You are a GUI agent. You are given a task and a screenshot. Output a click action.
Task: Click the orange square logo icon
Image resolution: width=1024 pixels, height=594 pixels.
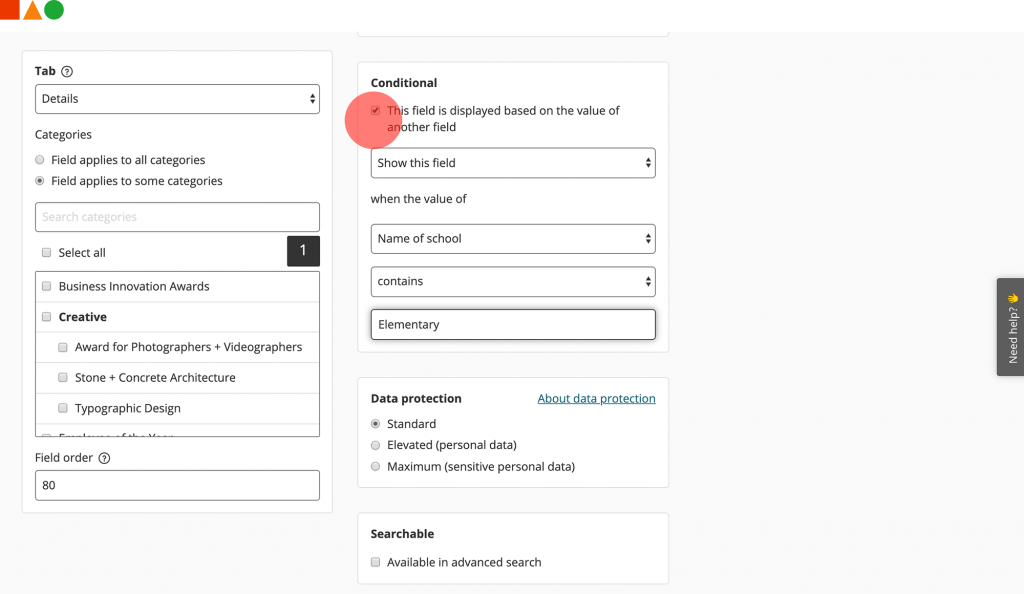click(10, 10)
